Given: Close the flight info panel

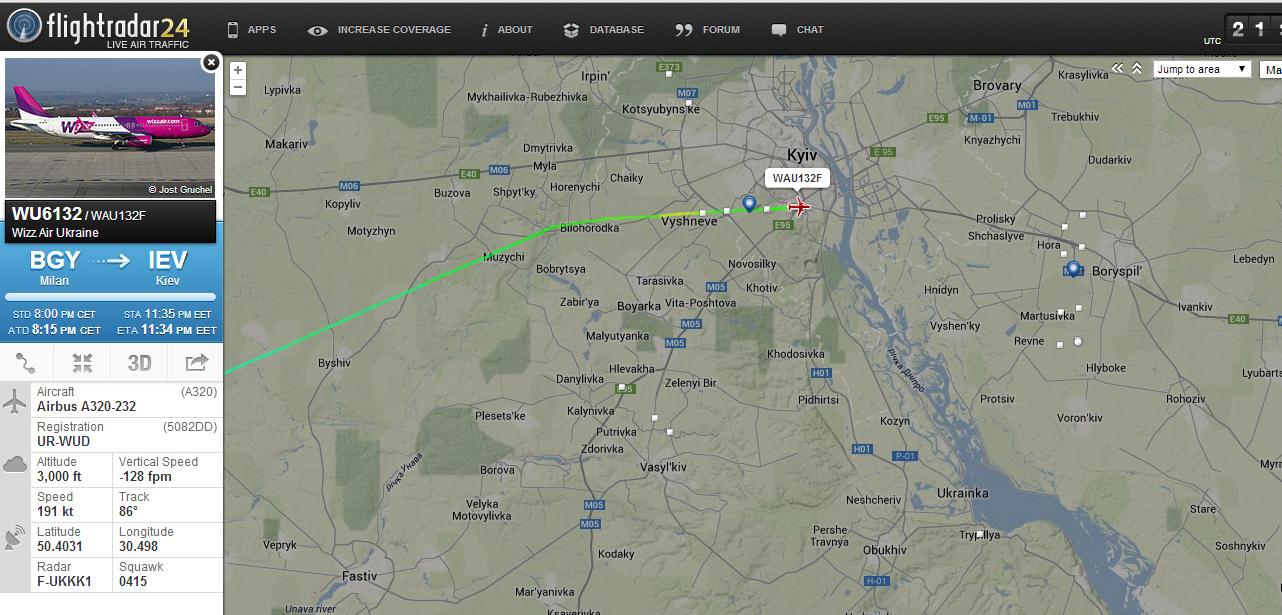Looking at the screenshot, I should (x=211, y=62).
